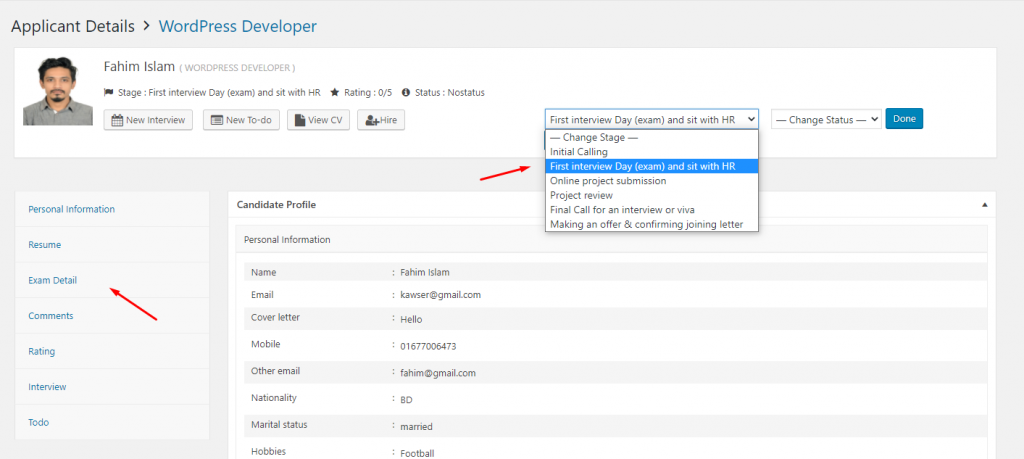Open the WordPress Developer breadcrumb link
Image resolution: width=1024 pixels, height=459 pixels.
point(238,26)
